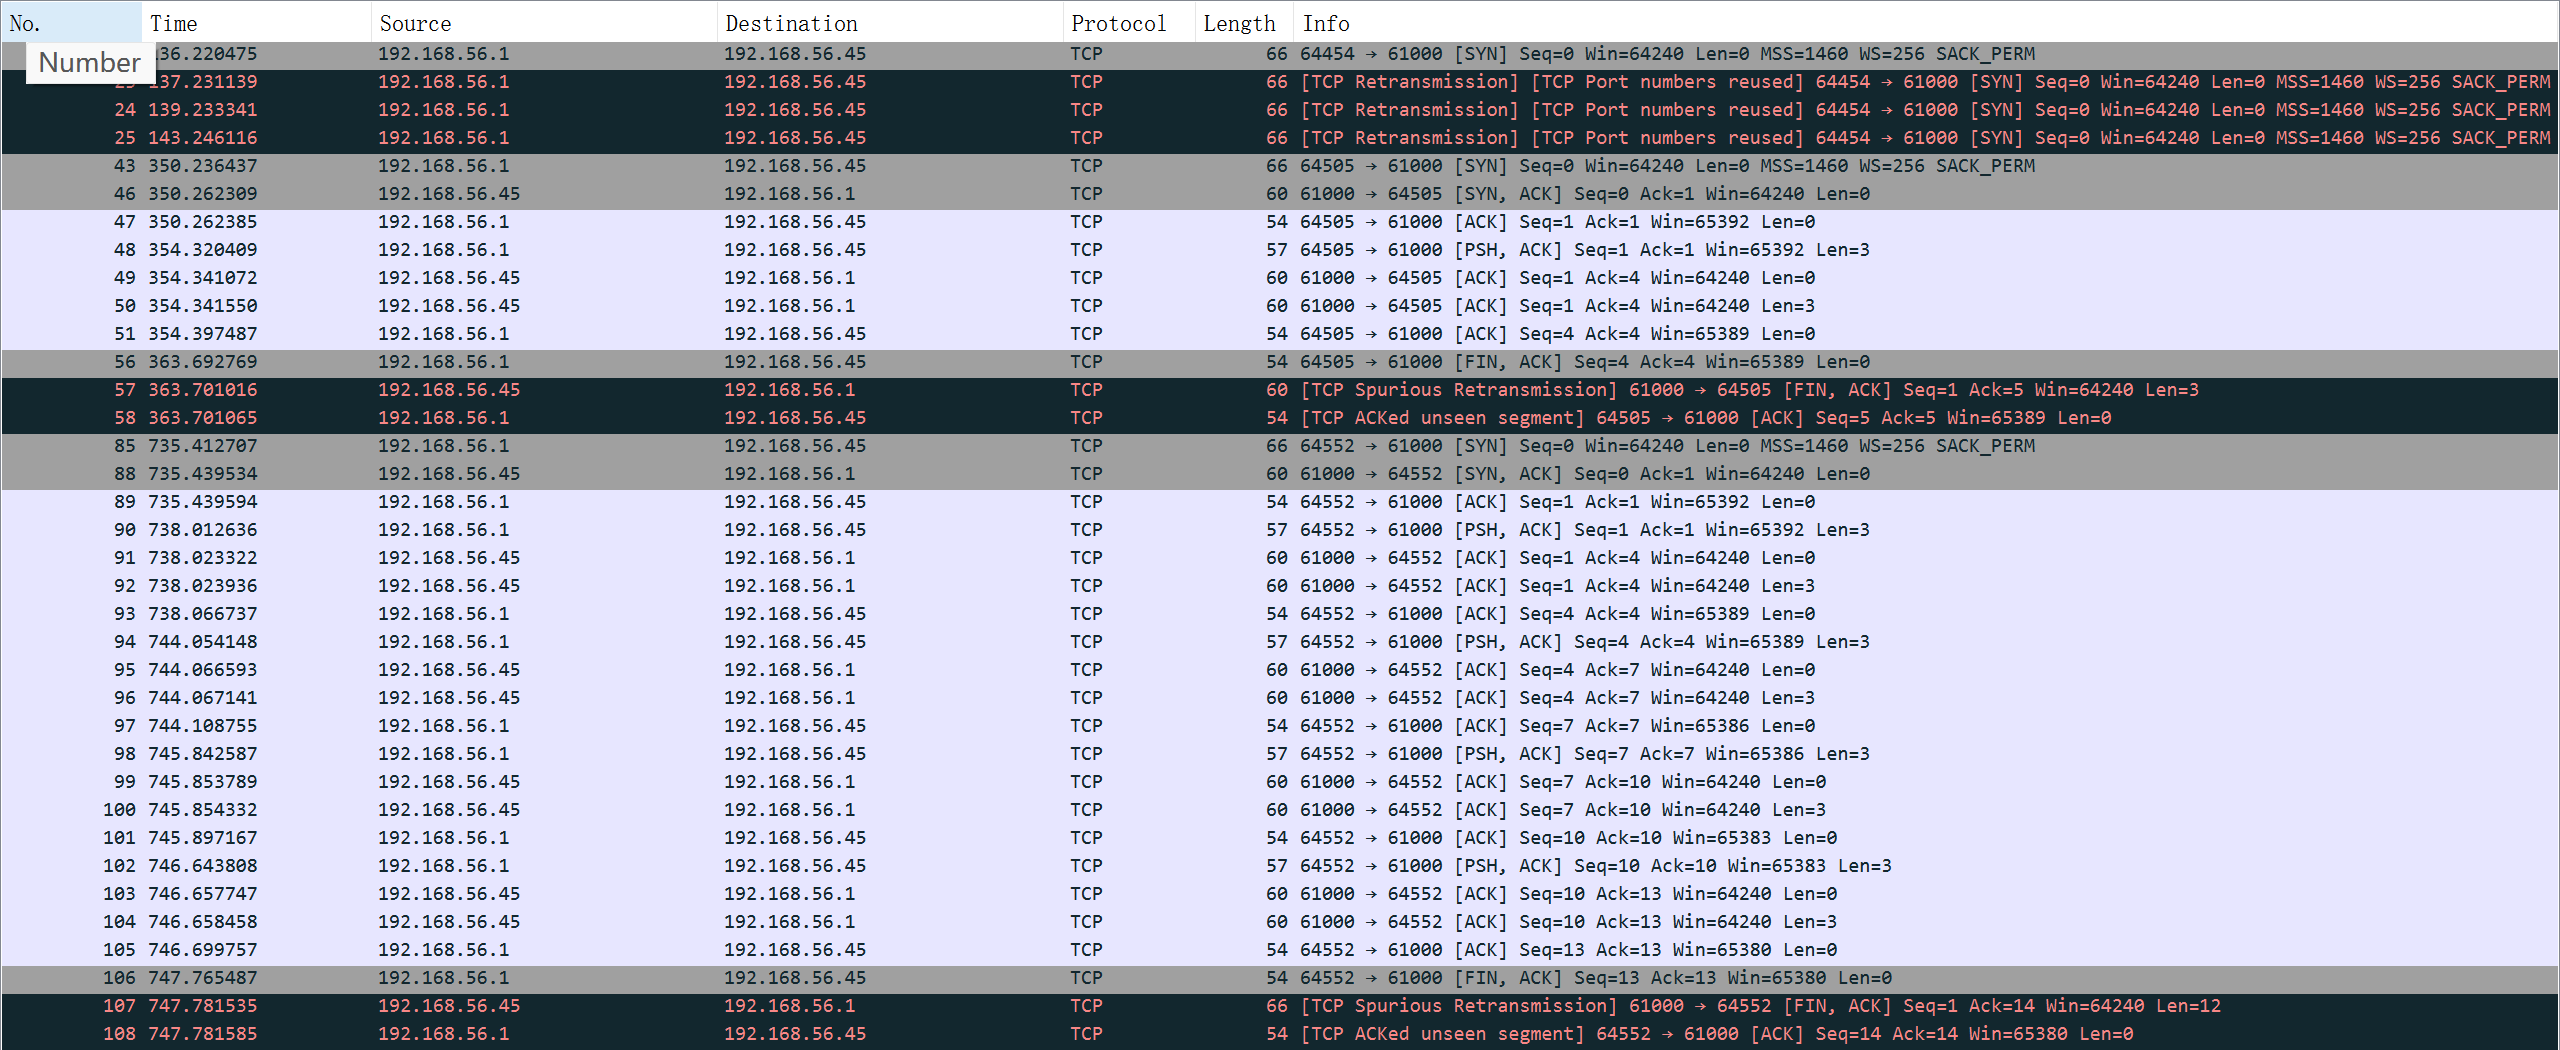This screenshot has width=2560, height=1050.
Task: Select packet 96 at time 744.067141
Action: pos(1280,698)
